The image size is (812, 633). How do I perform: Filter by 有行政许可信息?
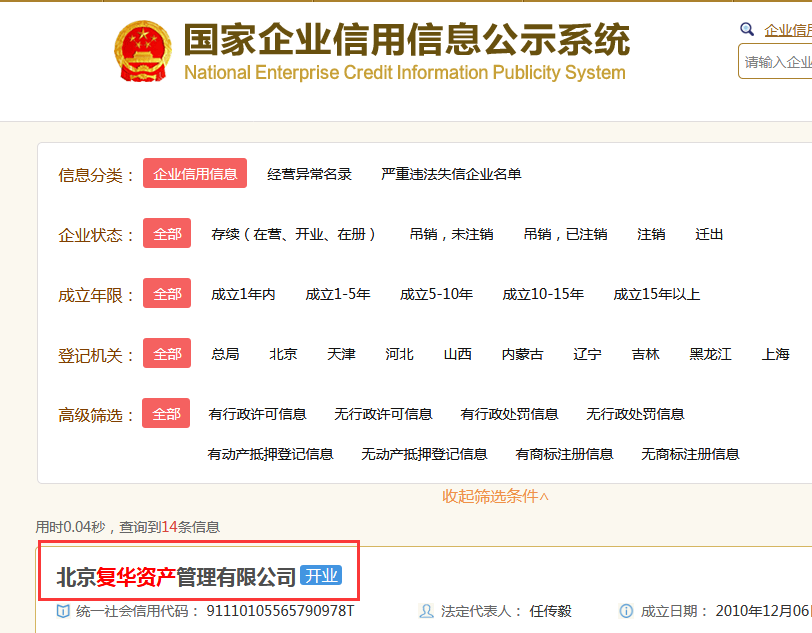(257, 414)
